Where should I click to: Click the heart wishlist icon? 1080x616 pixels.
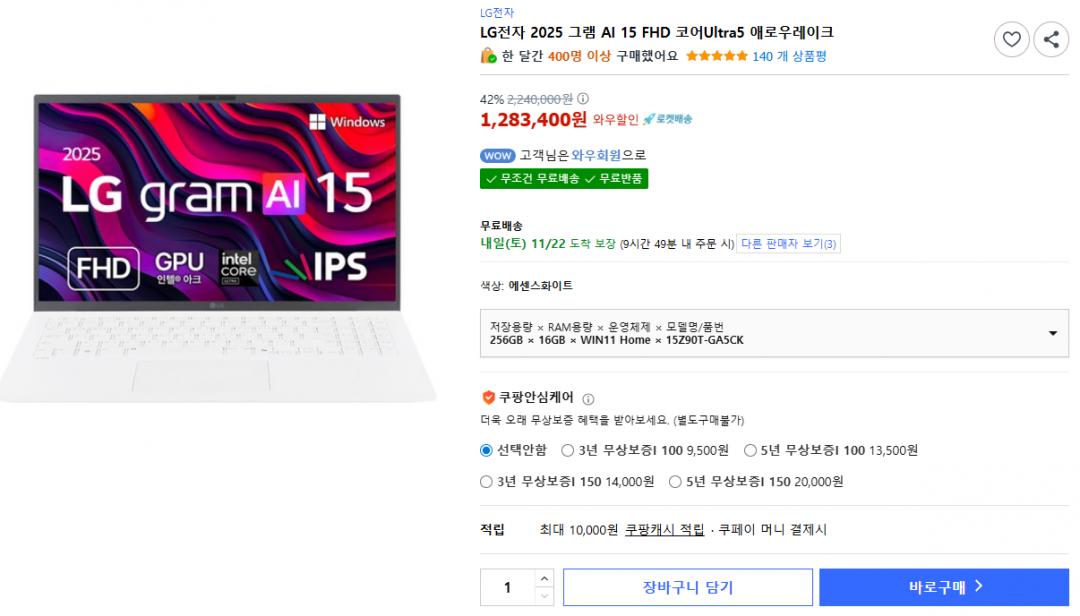[x=1011, y=40]
